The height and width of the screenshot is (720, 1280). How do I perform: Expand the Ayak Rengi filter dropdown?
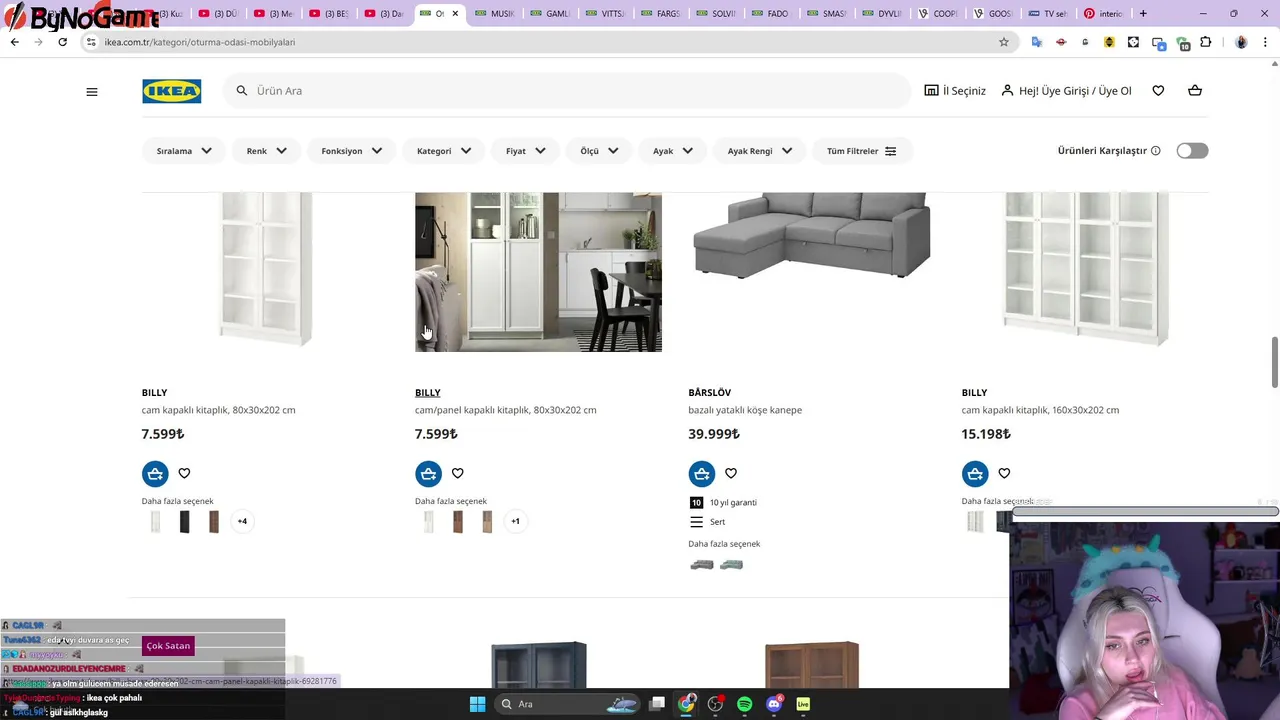click(x=759, y=151)
